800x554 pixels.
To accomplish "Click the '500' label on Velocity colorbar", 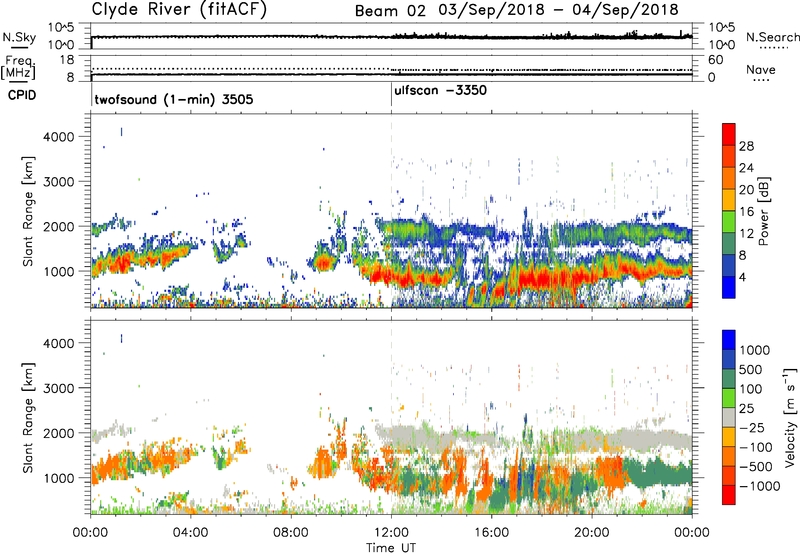I will (x=751, y=369).
